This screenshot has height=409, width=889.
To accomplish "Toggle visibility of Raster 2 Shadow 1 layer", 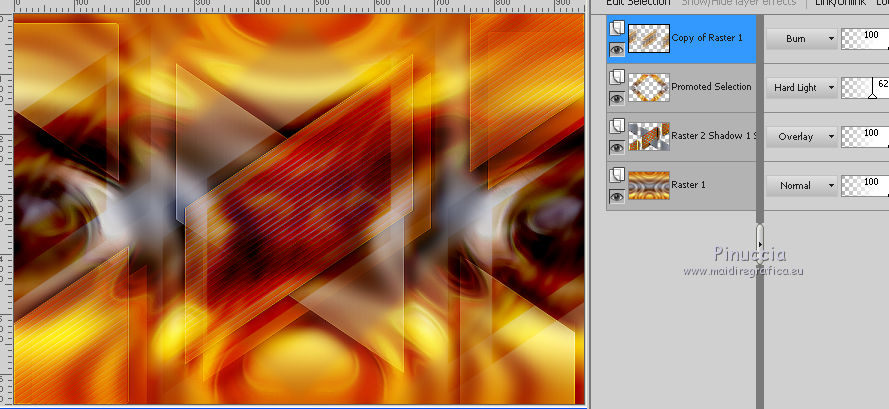I will pos(616,147).
